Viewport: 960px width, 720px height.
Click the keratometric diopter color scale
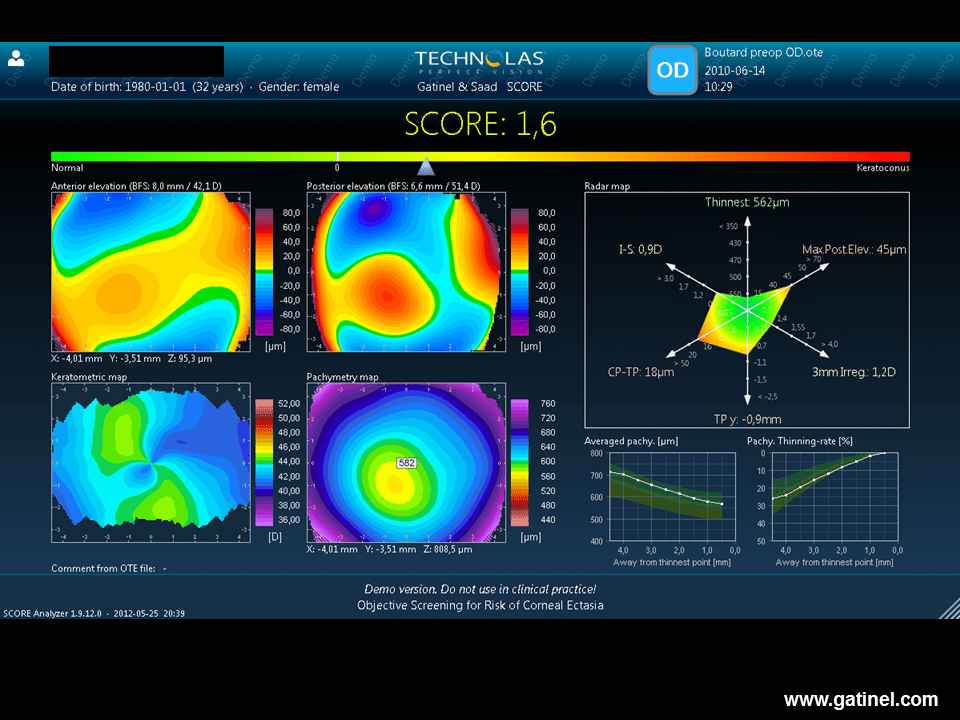(265, 460)
